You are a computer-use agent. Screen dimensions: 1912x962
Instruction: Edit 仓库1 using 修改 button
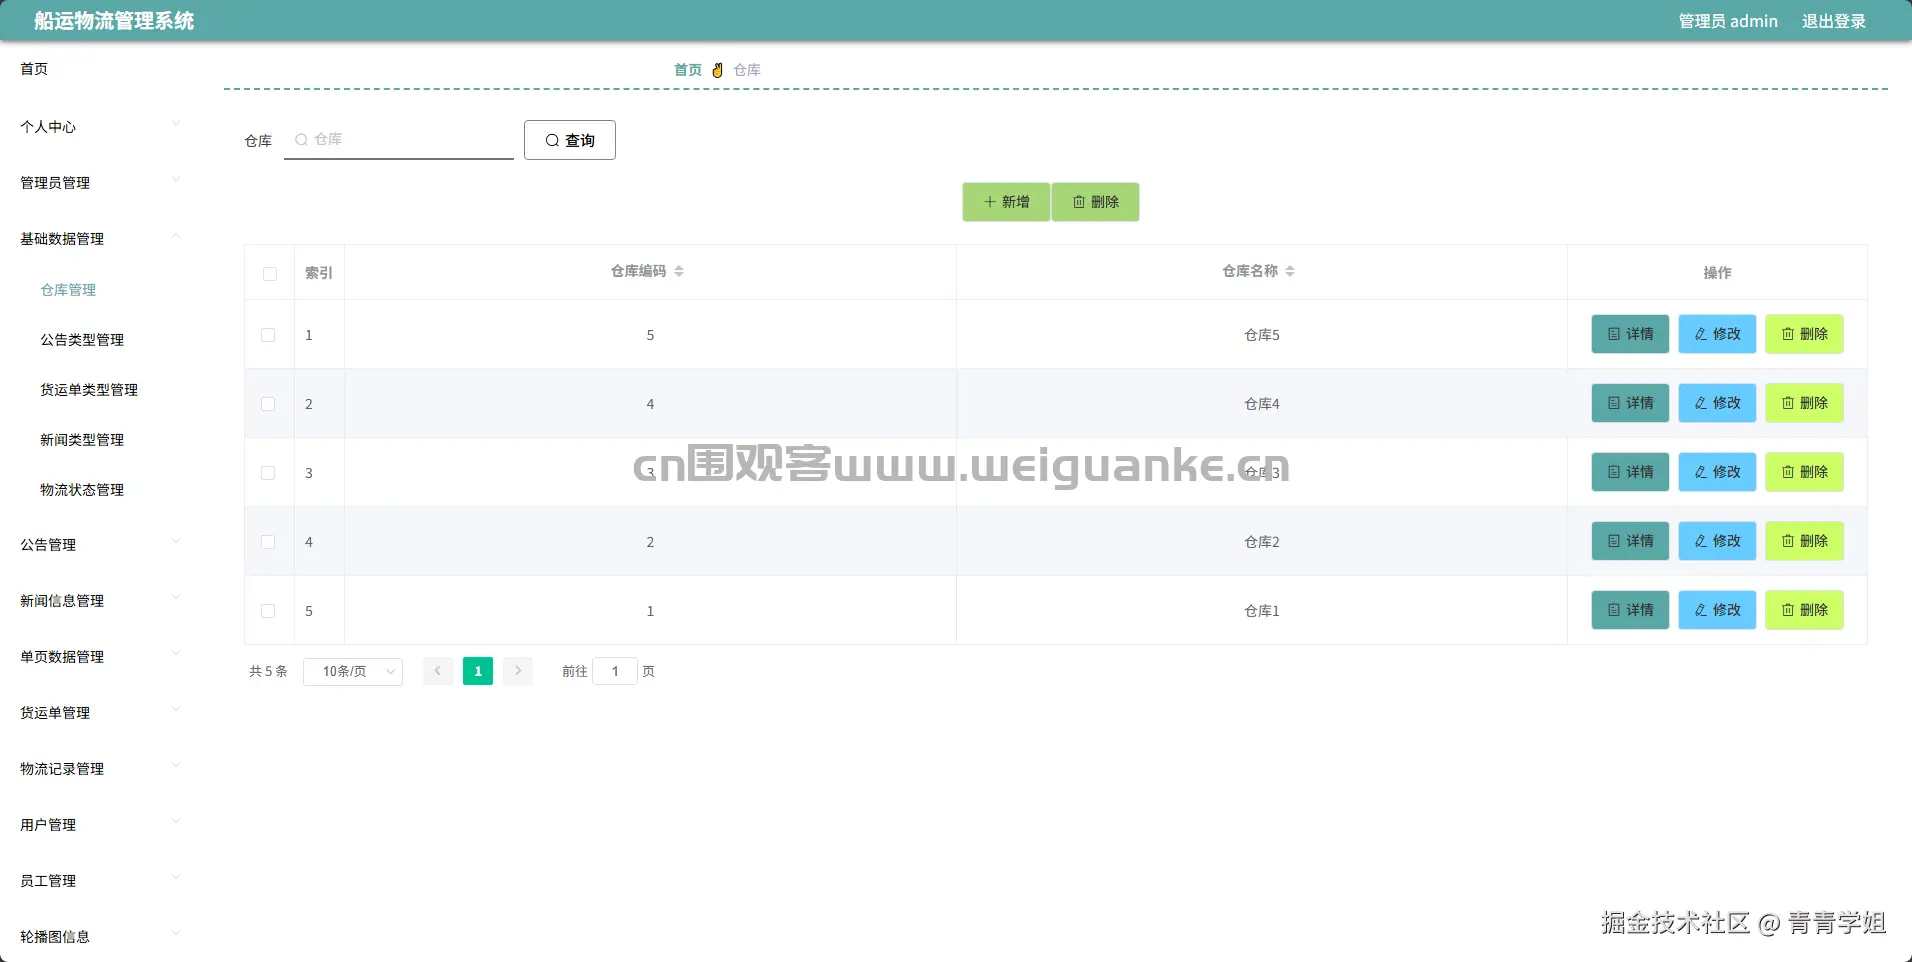[1717, 610]
